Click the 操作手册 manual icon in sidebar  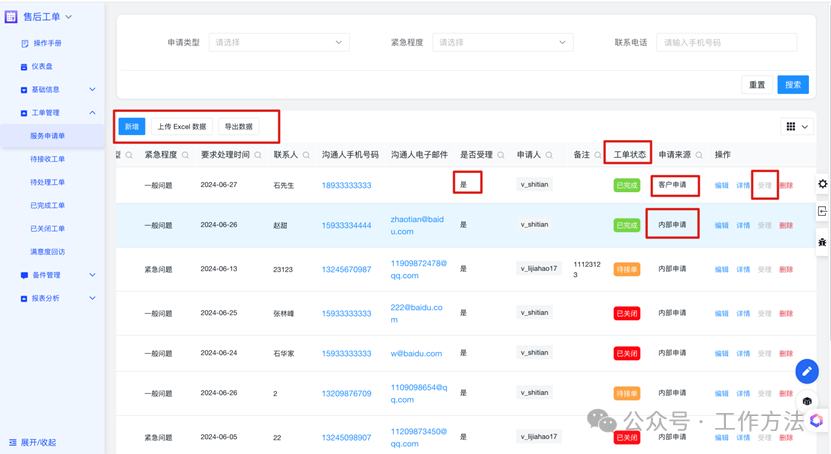[x=24, y=44]
